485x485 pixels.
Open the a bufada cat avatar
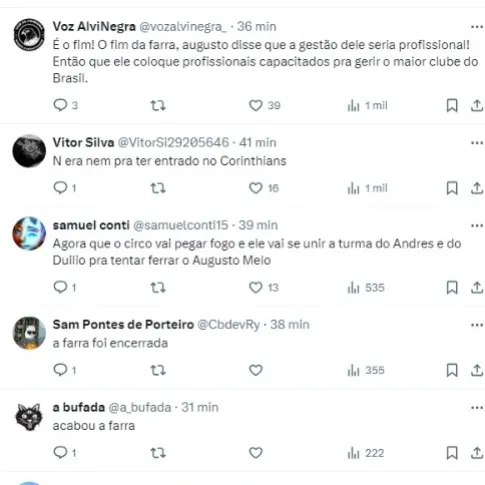point(29,417)
